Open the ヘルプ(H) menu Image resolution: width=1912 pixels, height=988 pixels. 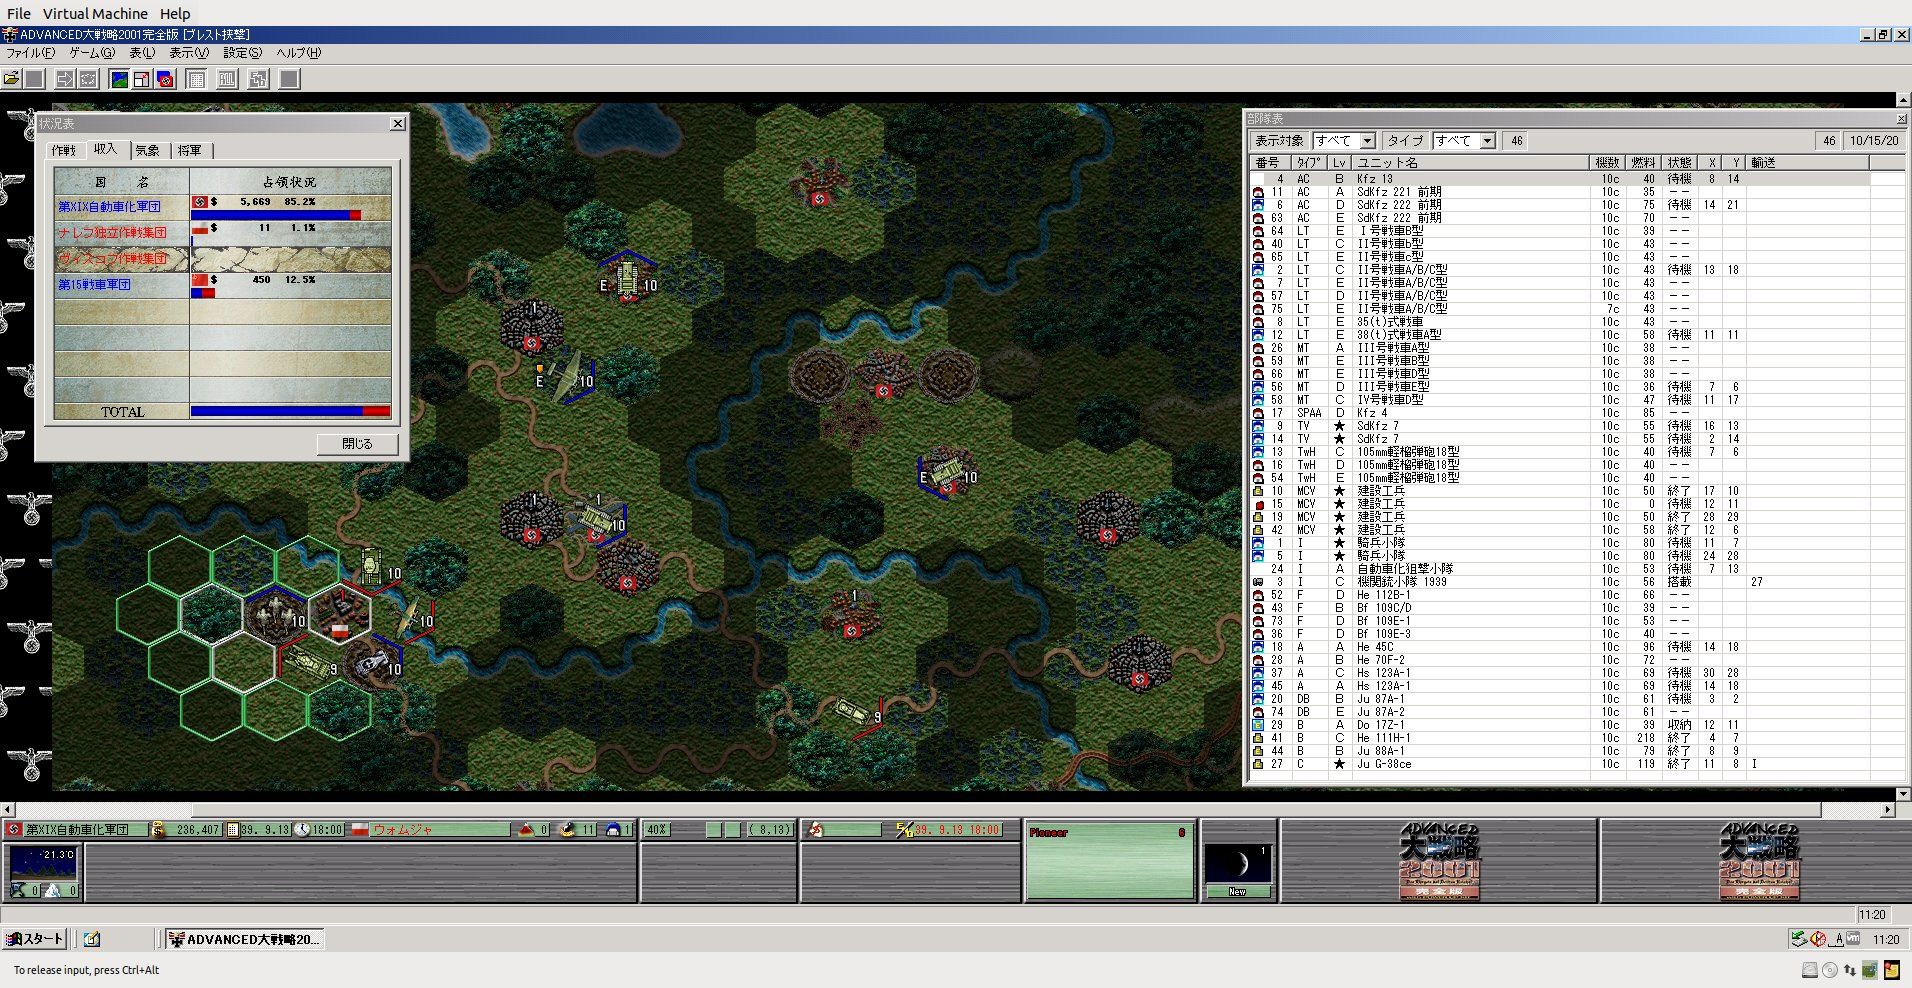299,53
